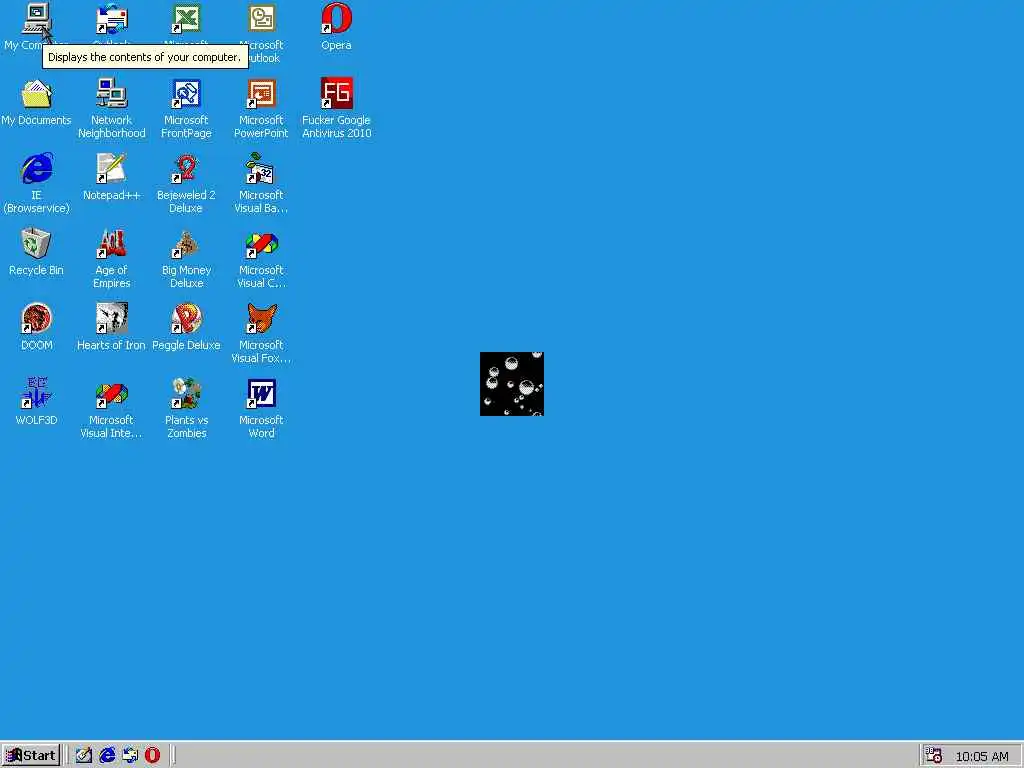Click the 'Microsoft Word' label text
Viewport: 1024px width, 768px height.
click(261, 426)
